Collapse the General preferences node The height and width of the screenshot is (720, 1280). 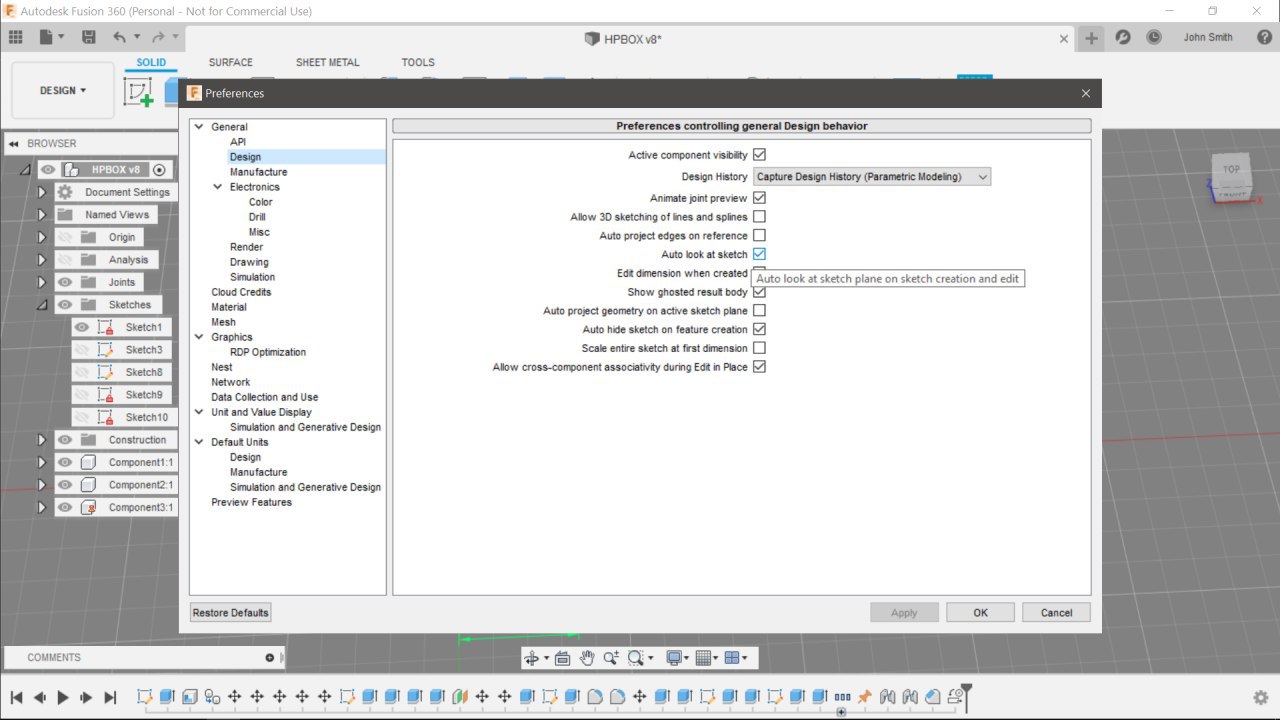pyautogui.click(x=199, y=127)
